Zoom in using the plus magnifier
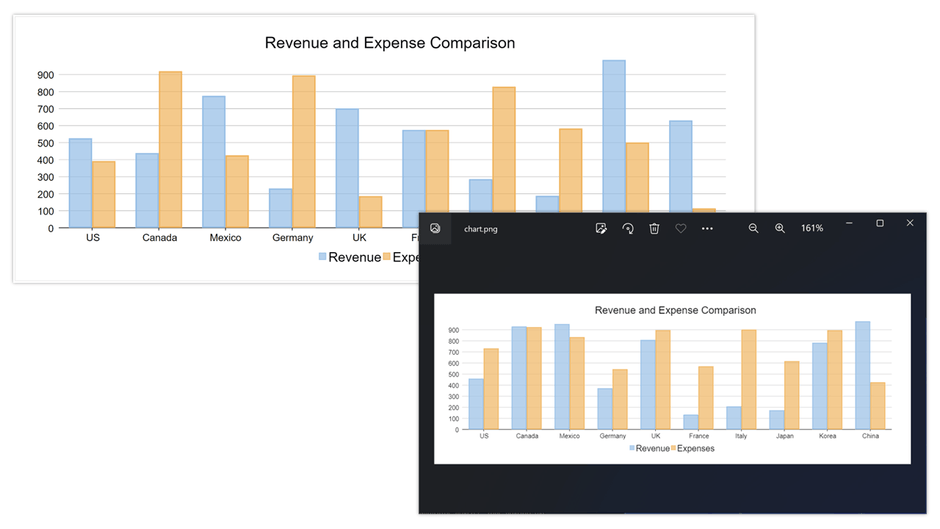The image size is (940, 529). pos(780,229)
